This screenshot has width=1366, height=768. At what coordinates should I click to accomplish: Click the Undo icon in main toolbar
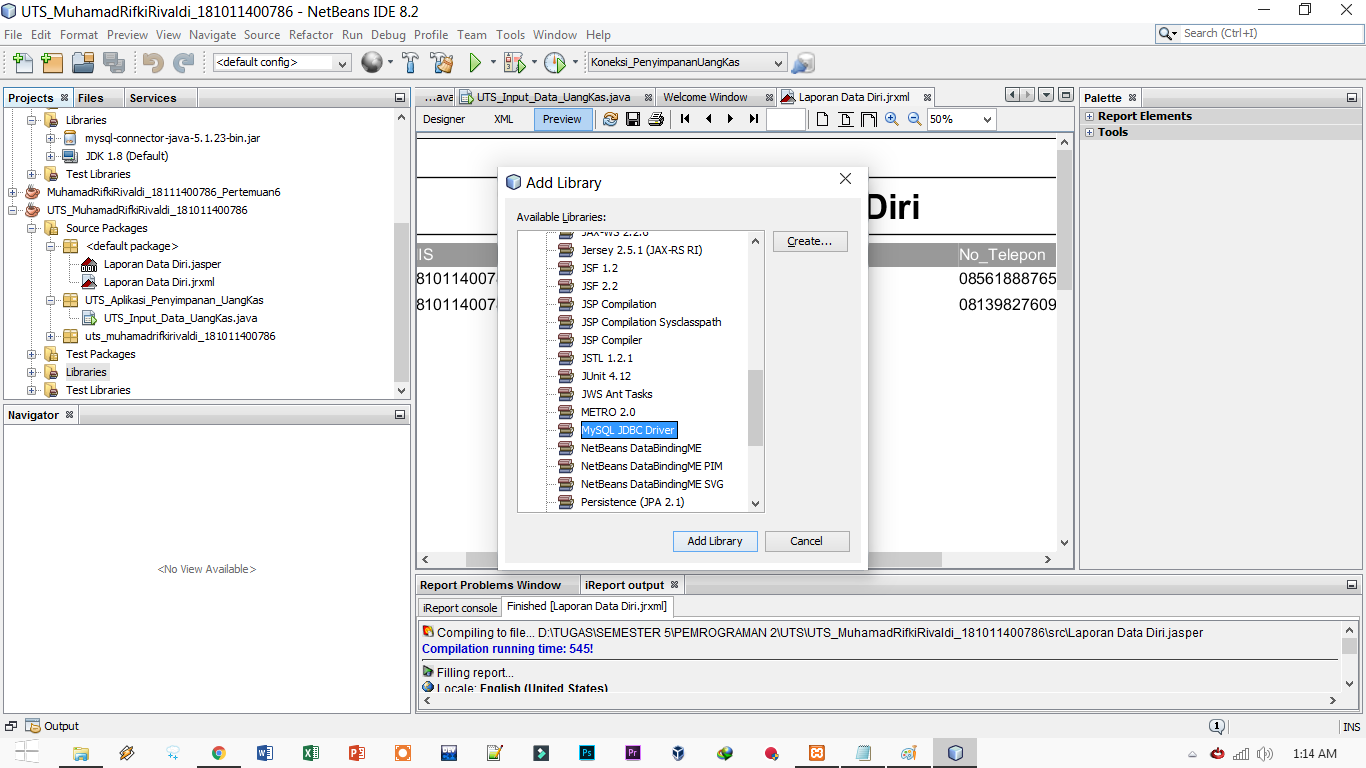tap(153, 62)
